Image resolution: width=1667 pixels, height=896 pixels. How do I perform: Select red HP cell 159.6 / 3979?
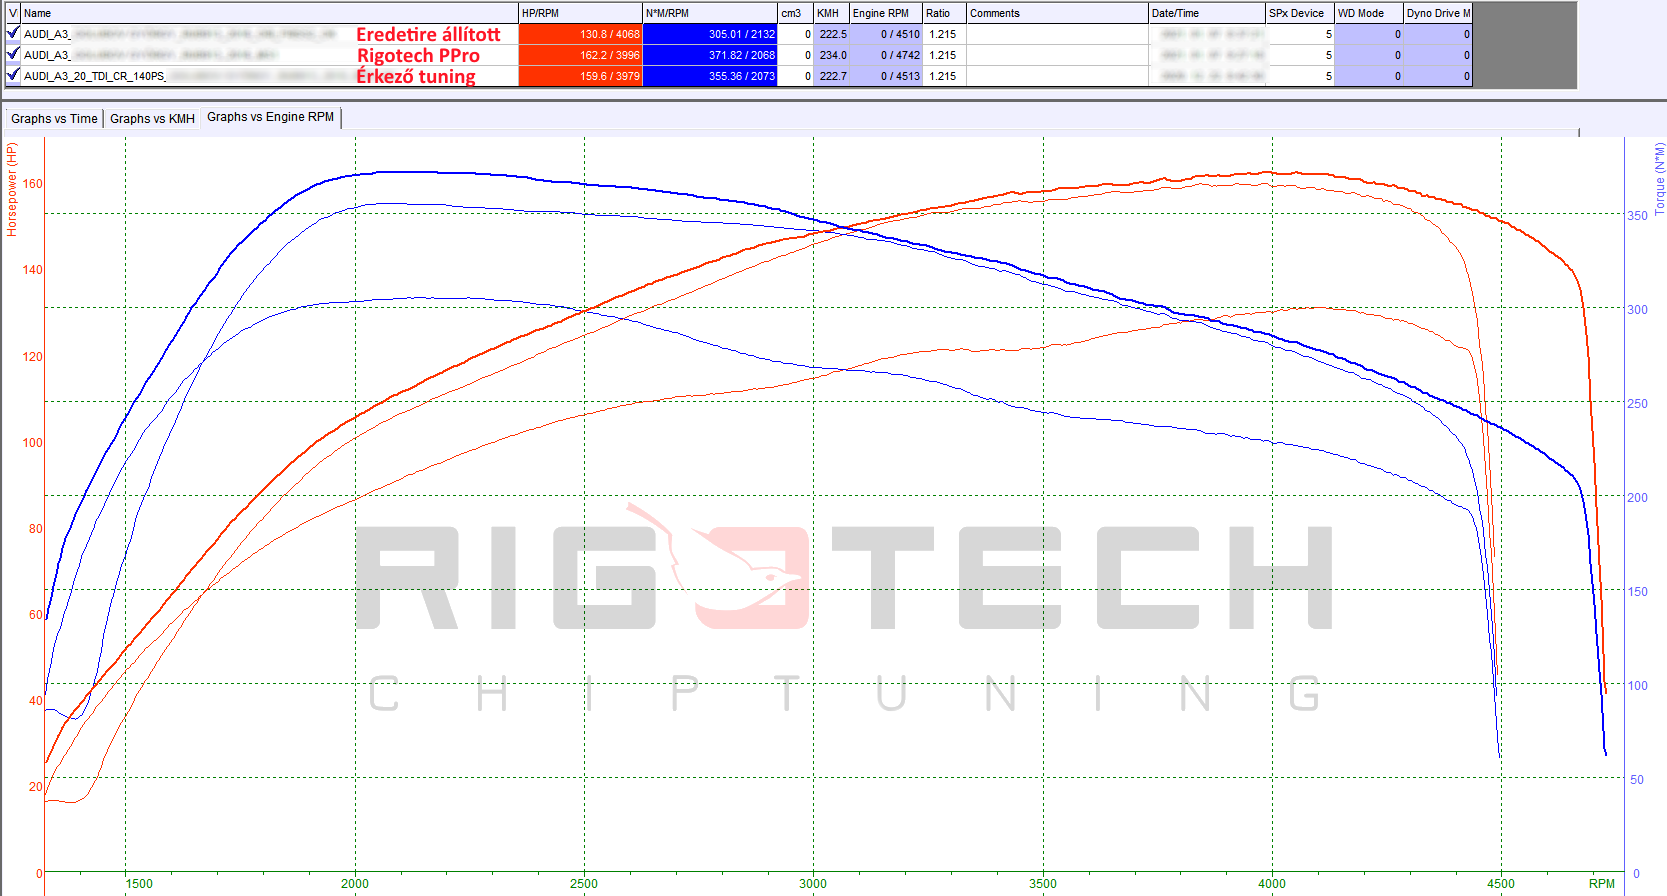click(580, 76)
